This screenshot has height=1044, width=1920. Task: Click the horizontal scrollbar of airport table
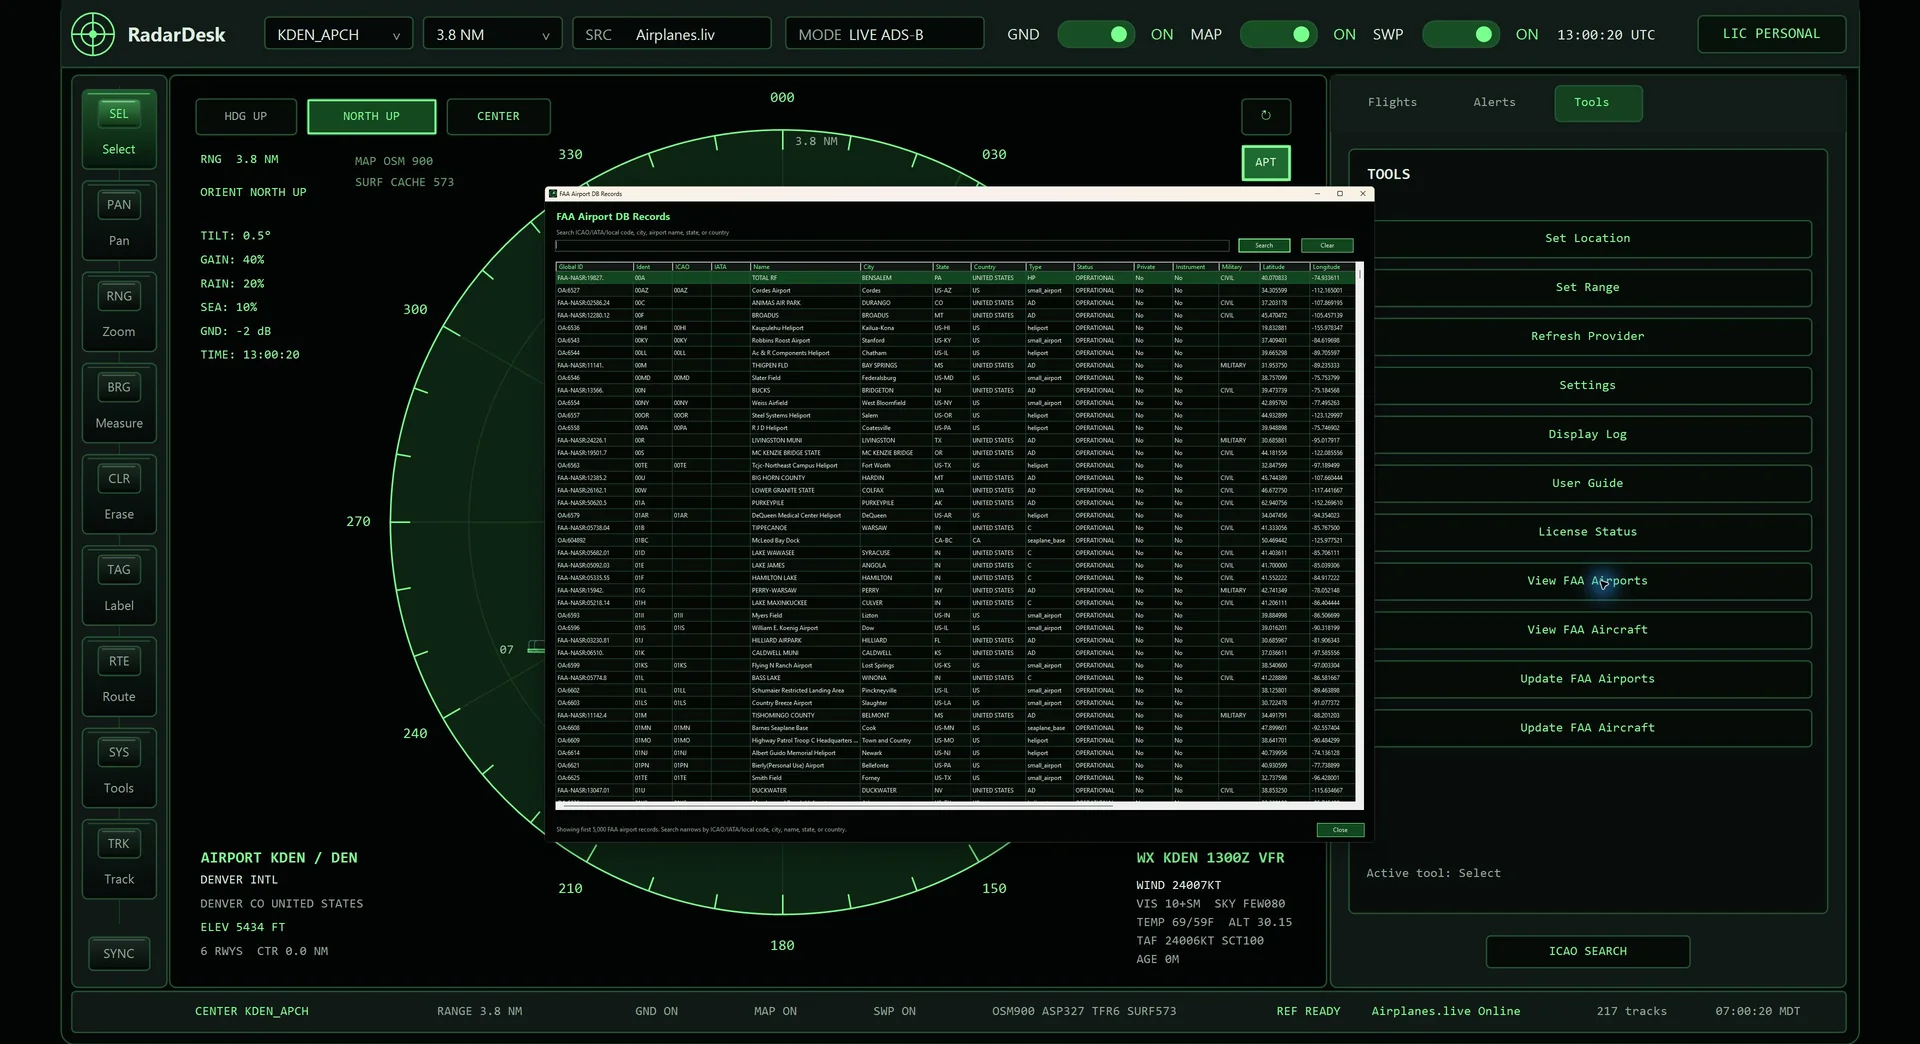click(956, 806)
